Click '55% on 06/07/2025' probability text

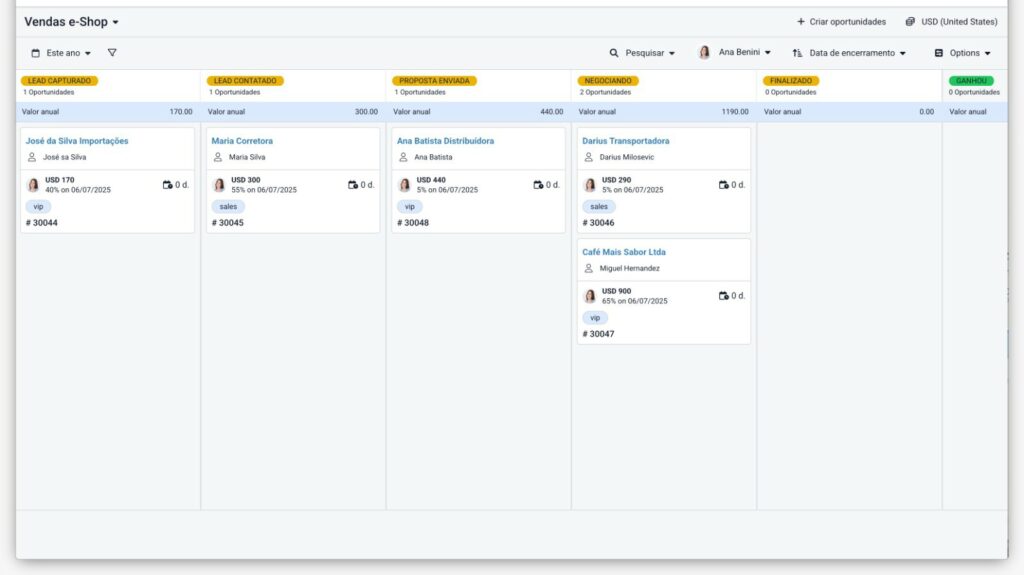coord(264,190)
